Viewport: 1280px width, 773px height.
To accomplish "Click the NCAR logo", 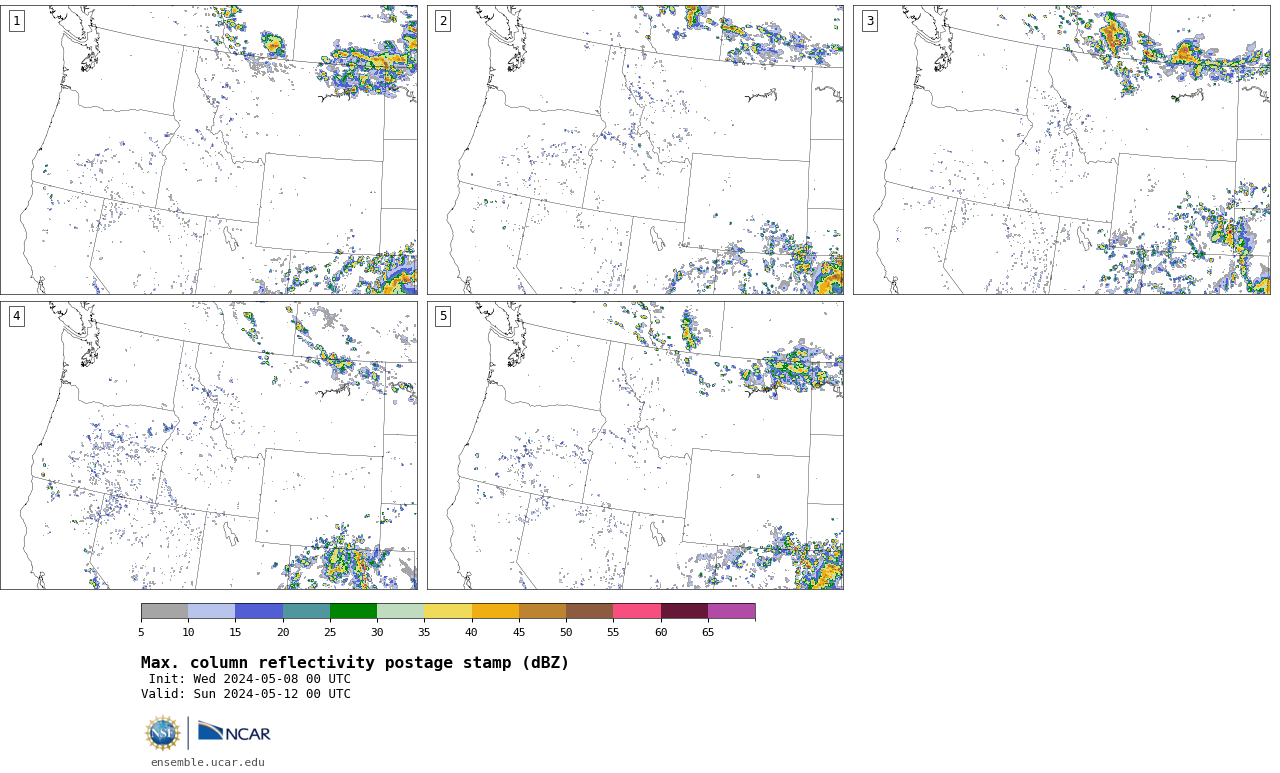I will [234, 733].
